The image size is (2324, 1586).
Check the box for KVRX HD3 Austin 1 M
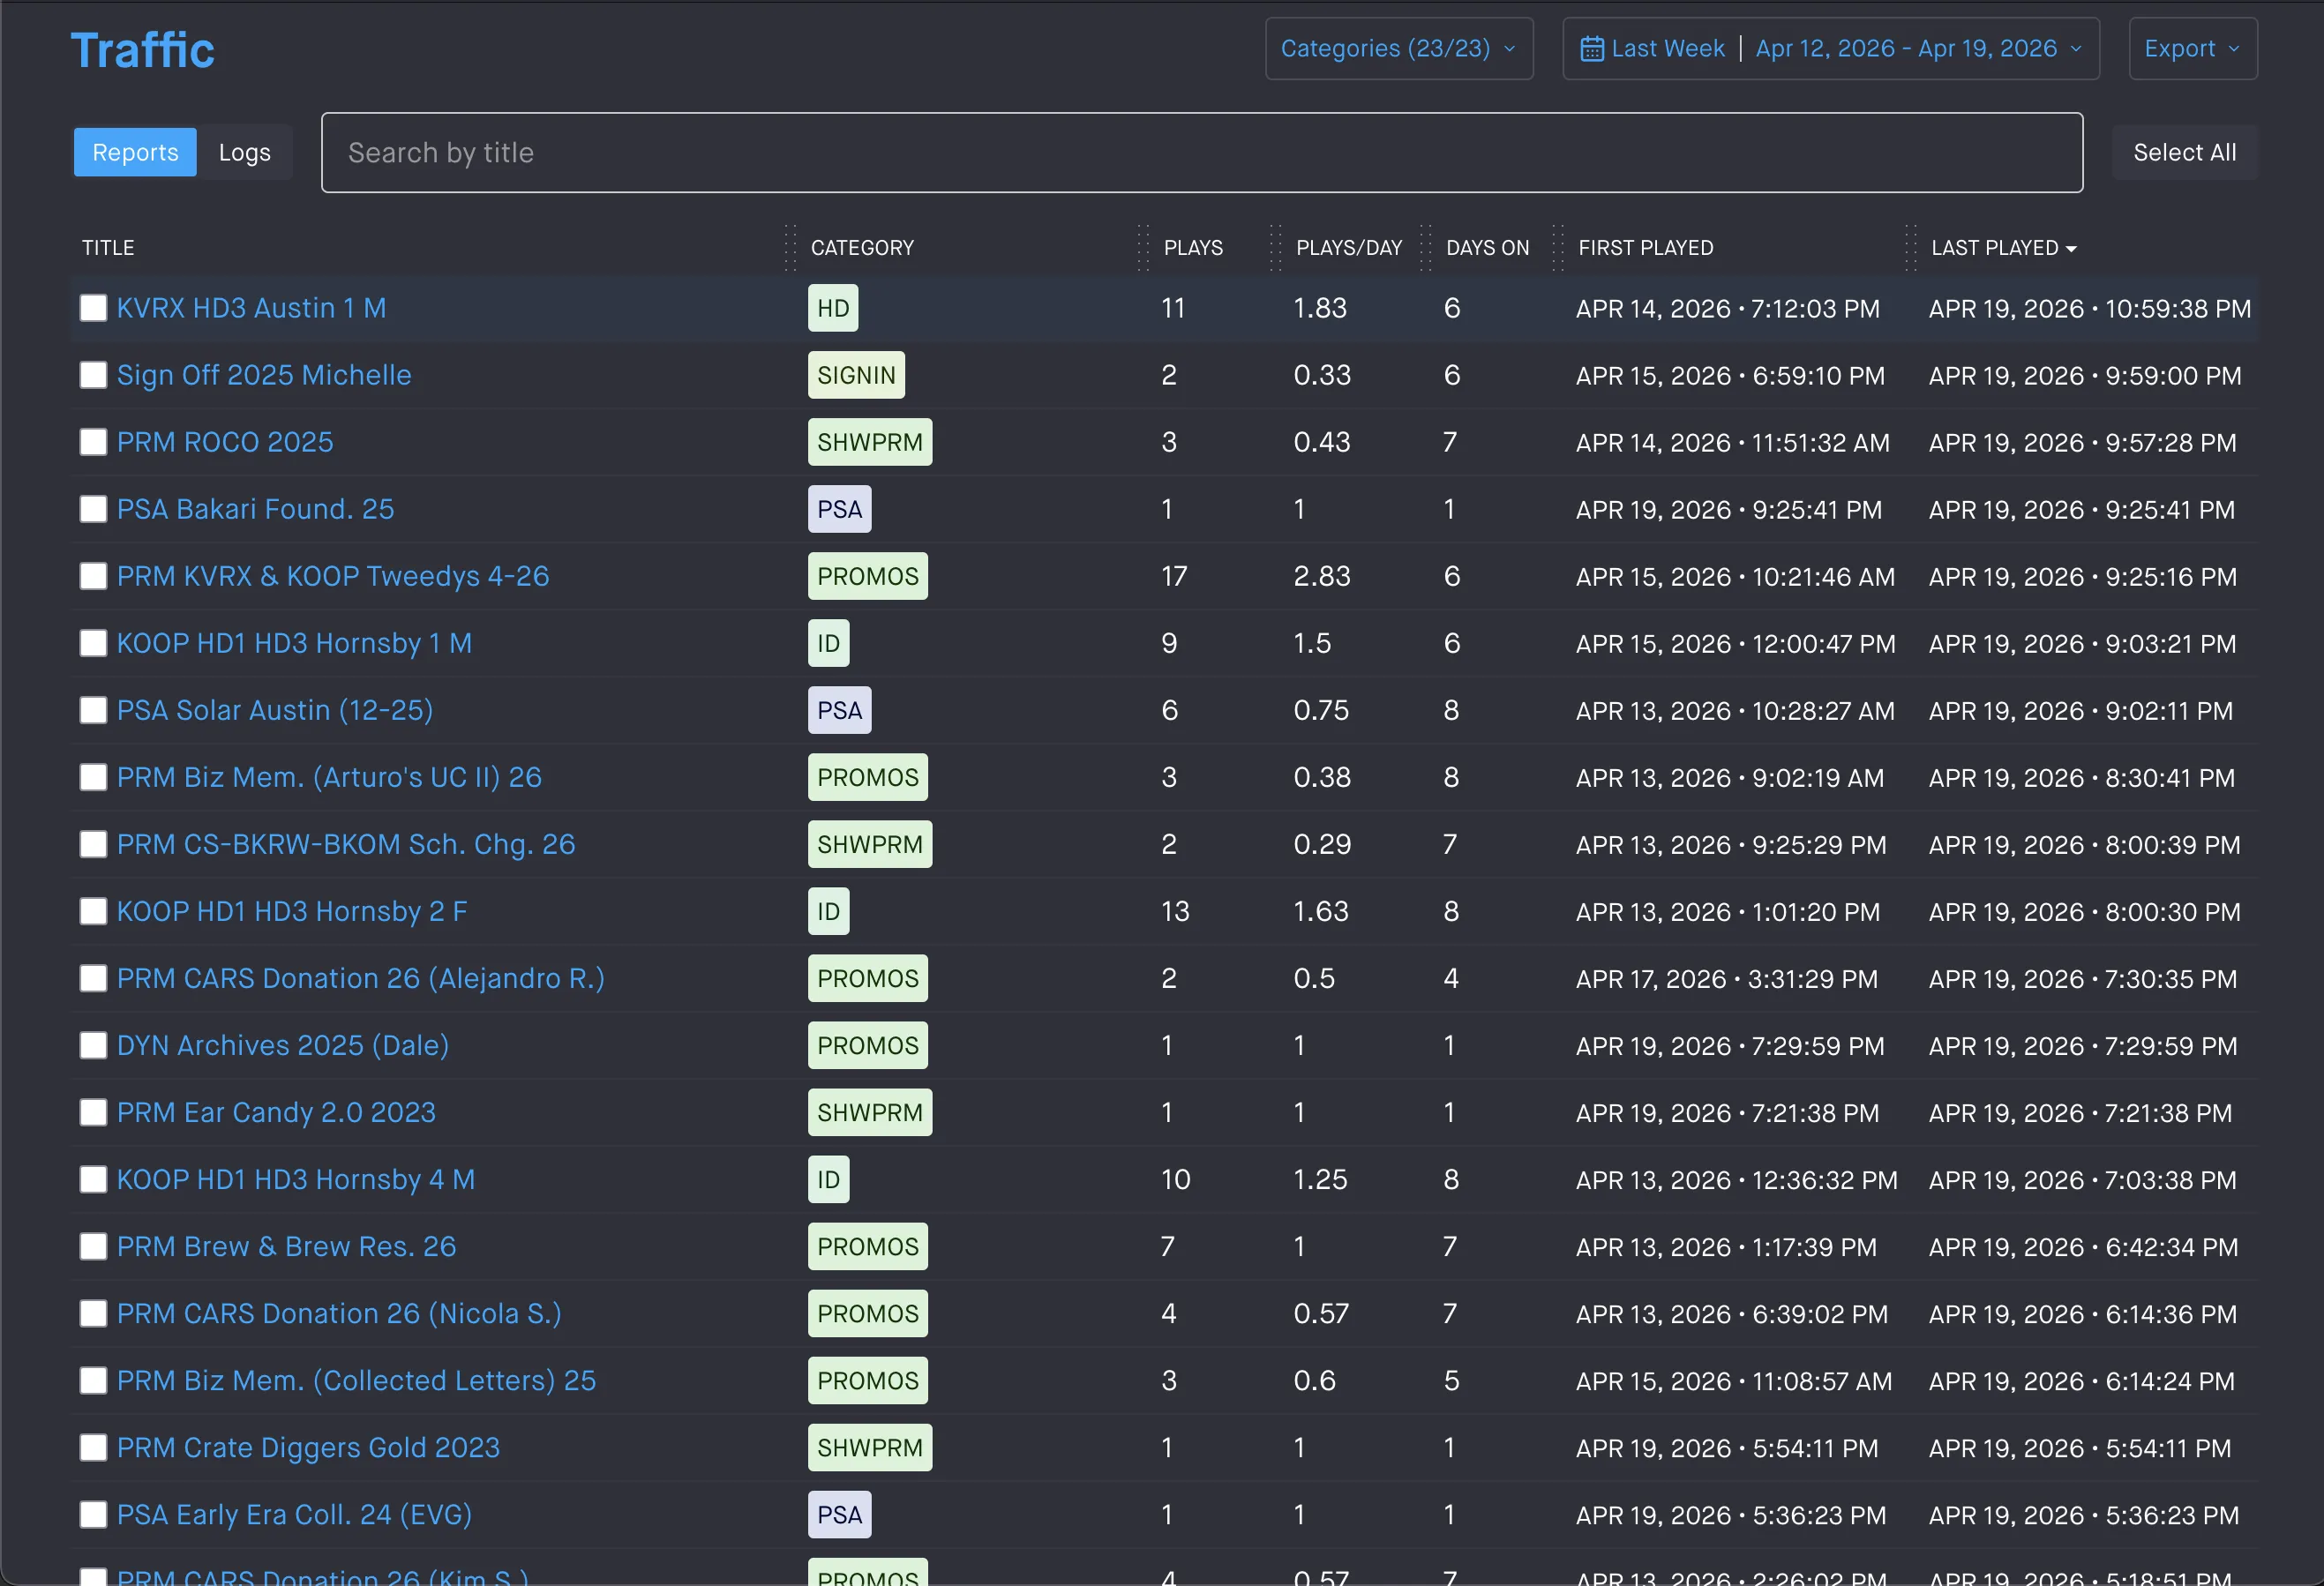tap(93, 308)
